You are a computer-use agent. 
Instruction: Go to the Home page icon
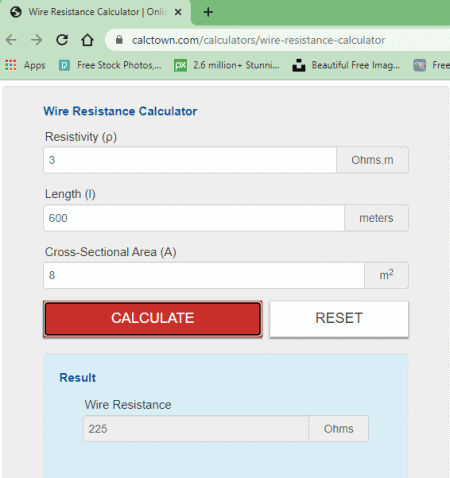pos(87,40)
